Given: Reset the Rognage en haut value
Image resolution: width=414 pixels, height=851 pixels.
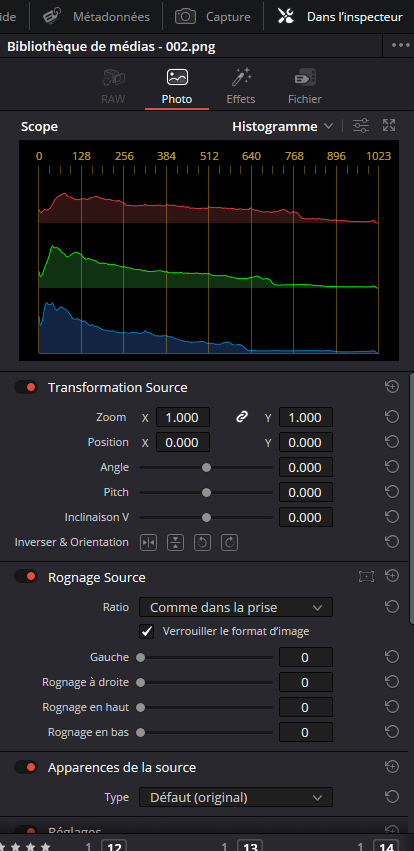Looking at the screenshot, I should [x=392, y=707].
